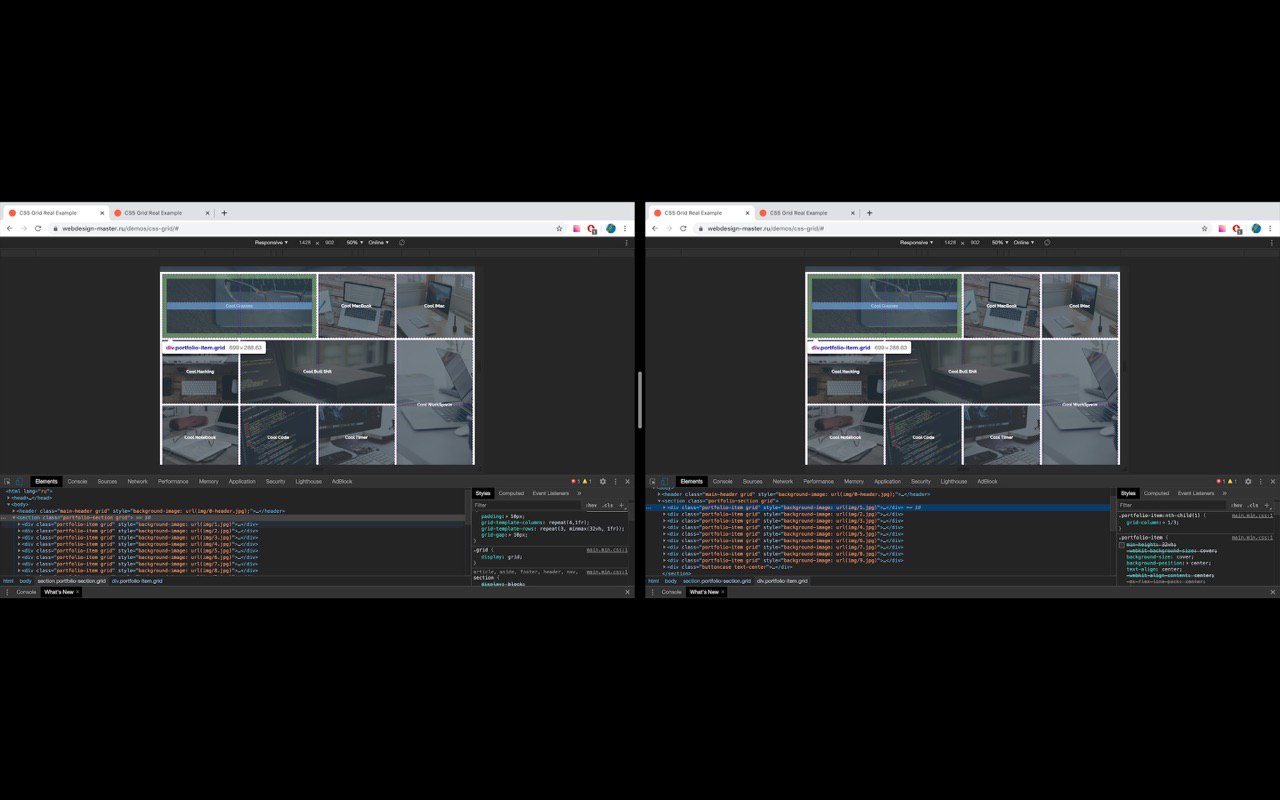Click the rotate viewport icon in the left device toolbar
Viewport: 1280px width, 800px height.
pyautogui.click(x=402, y=242)
